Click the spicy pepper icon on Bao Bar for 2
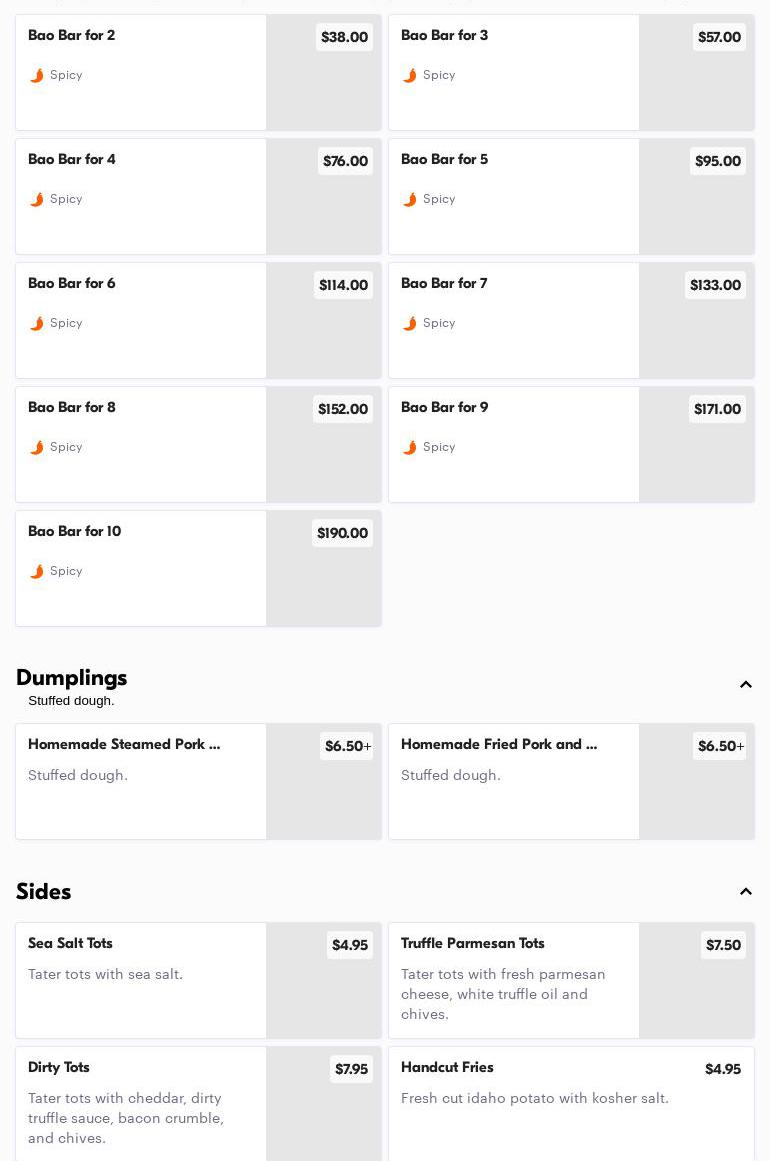This screenshot has height=1161, width=770. pyautogui.click(x=37, y=76)
